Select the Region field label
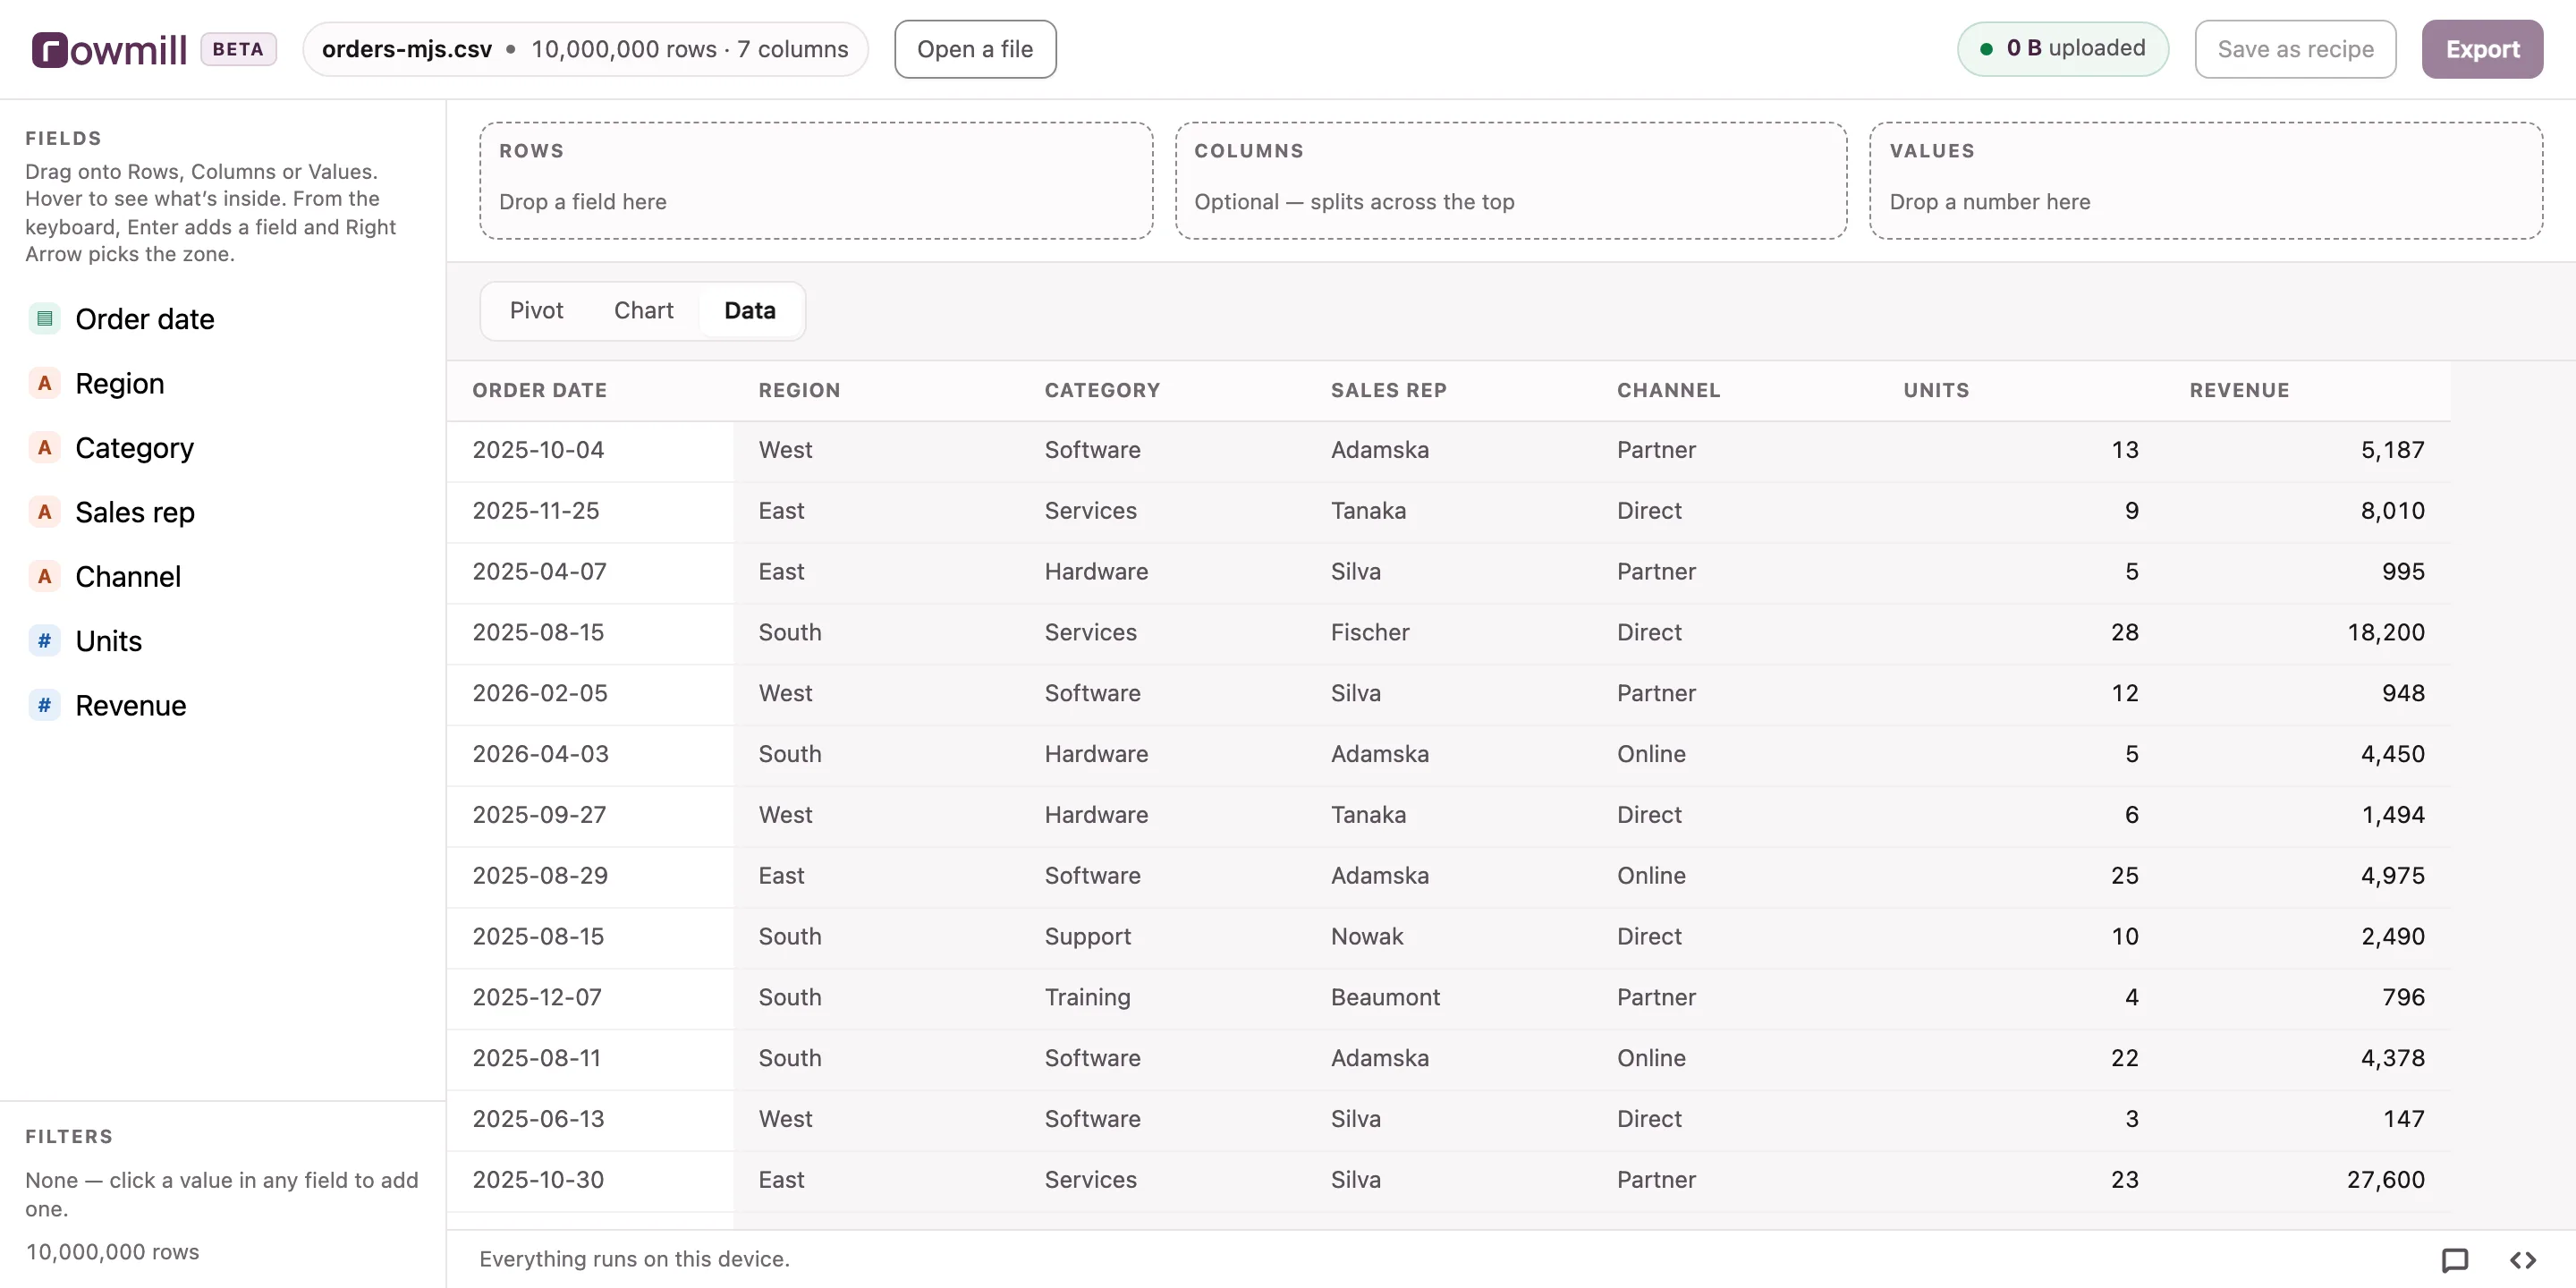The height and width of the screenshot is (1288, 2576). point(120,383)
